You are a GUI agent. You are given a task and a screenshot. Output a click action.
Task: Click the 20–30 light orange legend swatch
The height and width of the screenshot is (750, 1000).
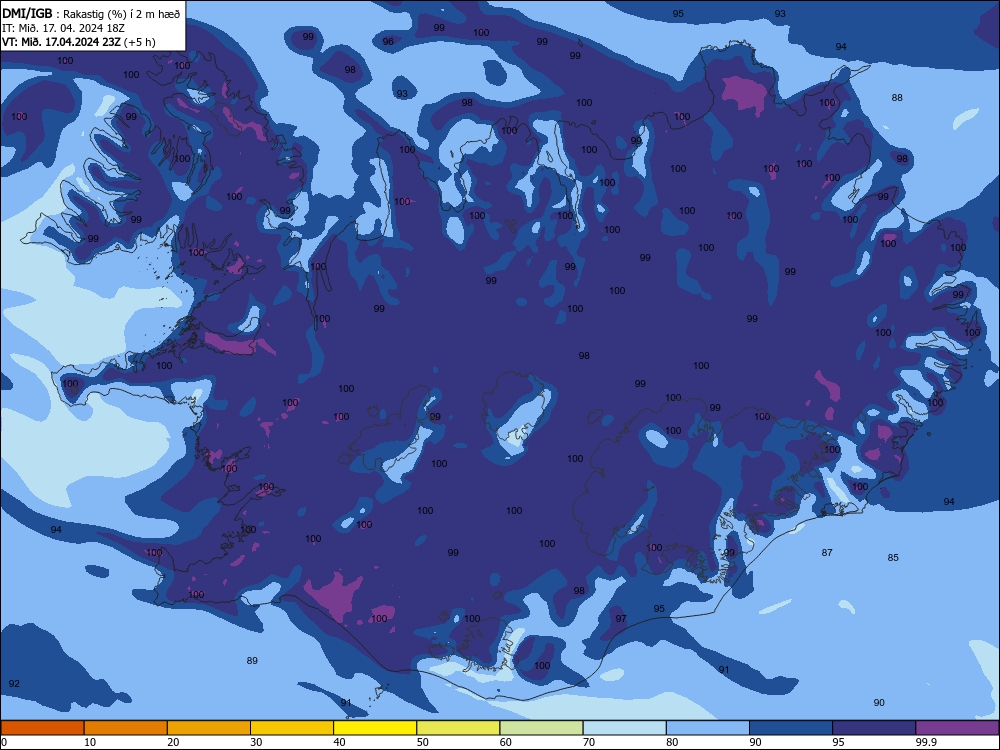tap(209, 728)
